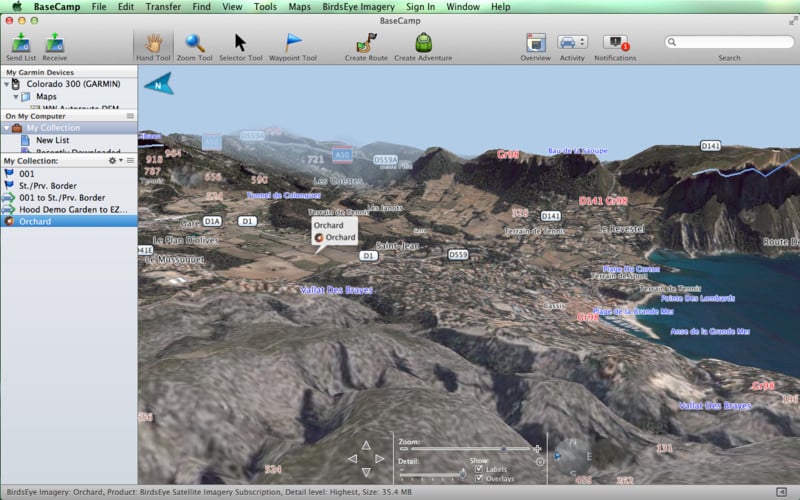Click the lines icon in On My Computer header
Image resolution: width=800 pixels, height=500 pixels.
pos(130,116)
